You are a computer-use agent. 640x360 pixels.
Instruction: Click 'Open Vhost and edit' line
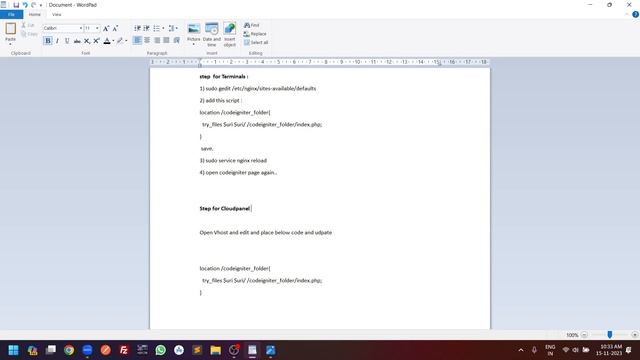(x=266, y=233)
